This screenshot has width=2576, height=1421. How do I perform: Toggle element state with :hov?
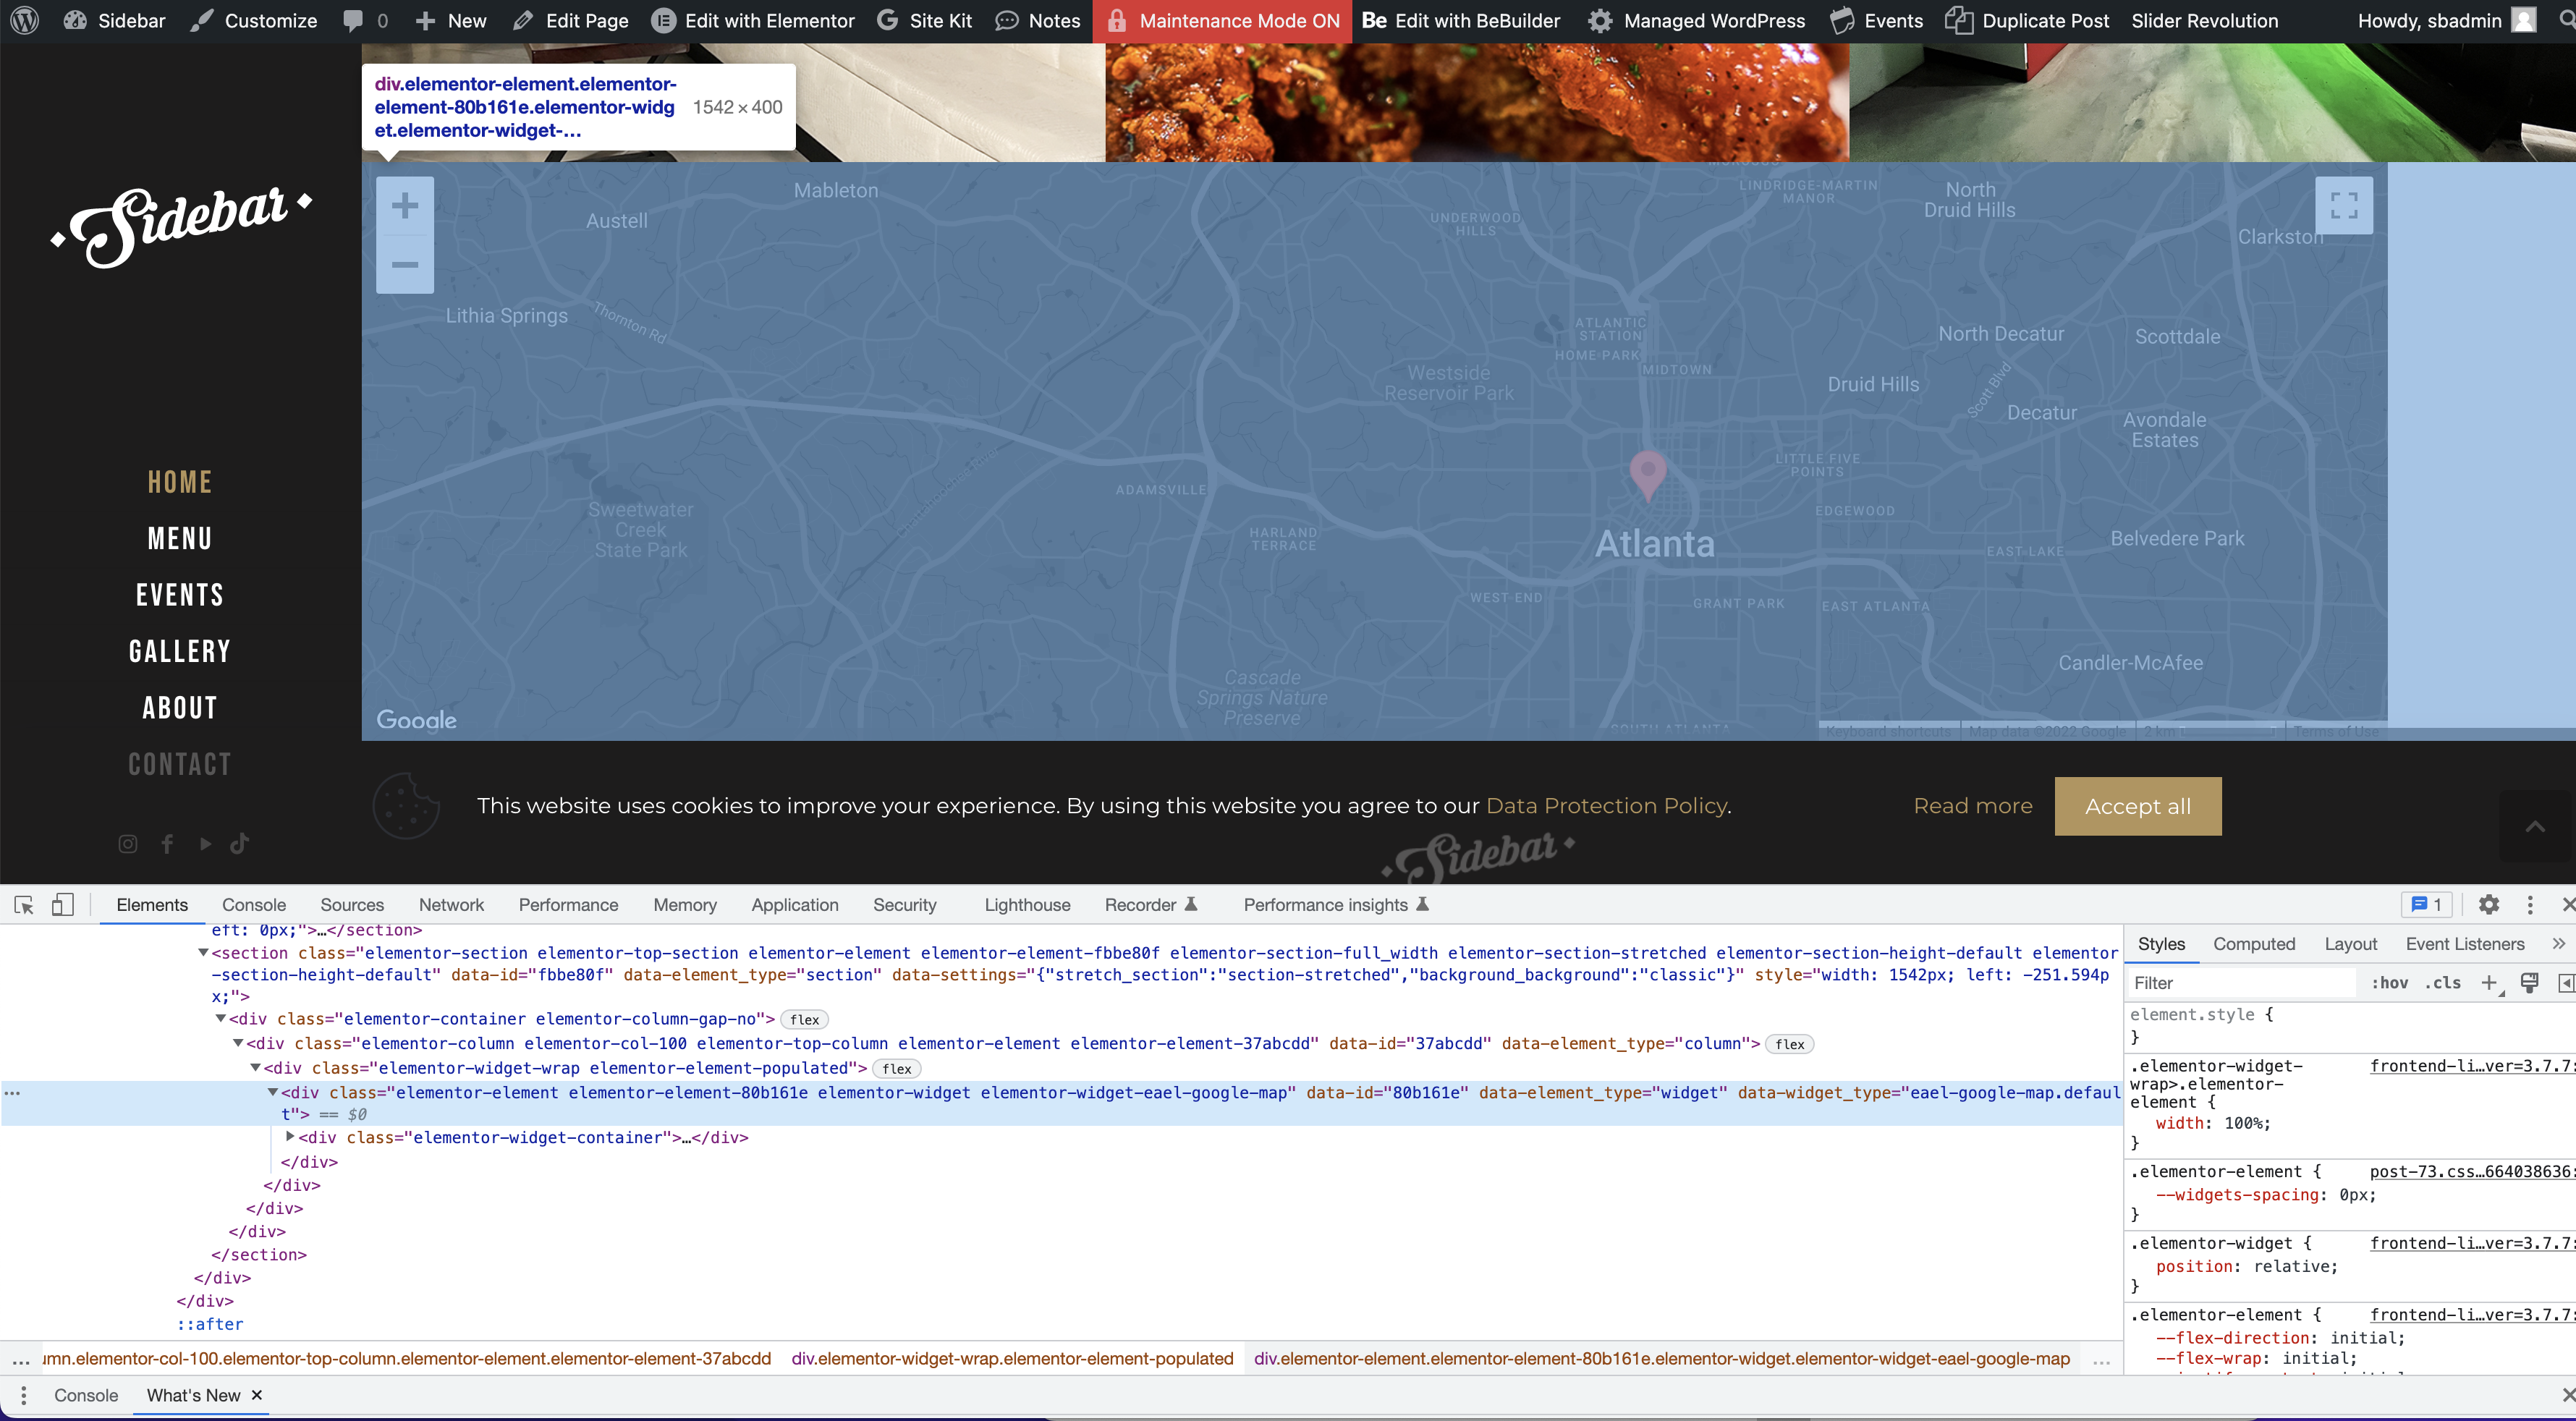2389,983
